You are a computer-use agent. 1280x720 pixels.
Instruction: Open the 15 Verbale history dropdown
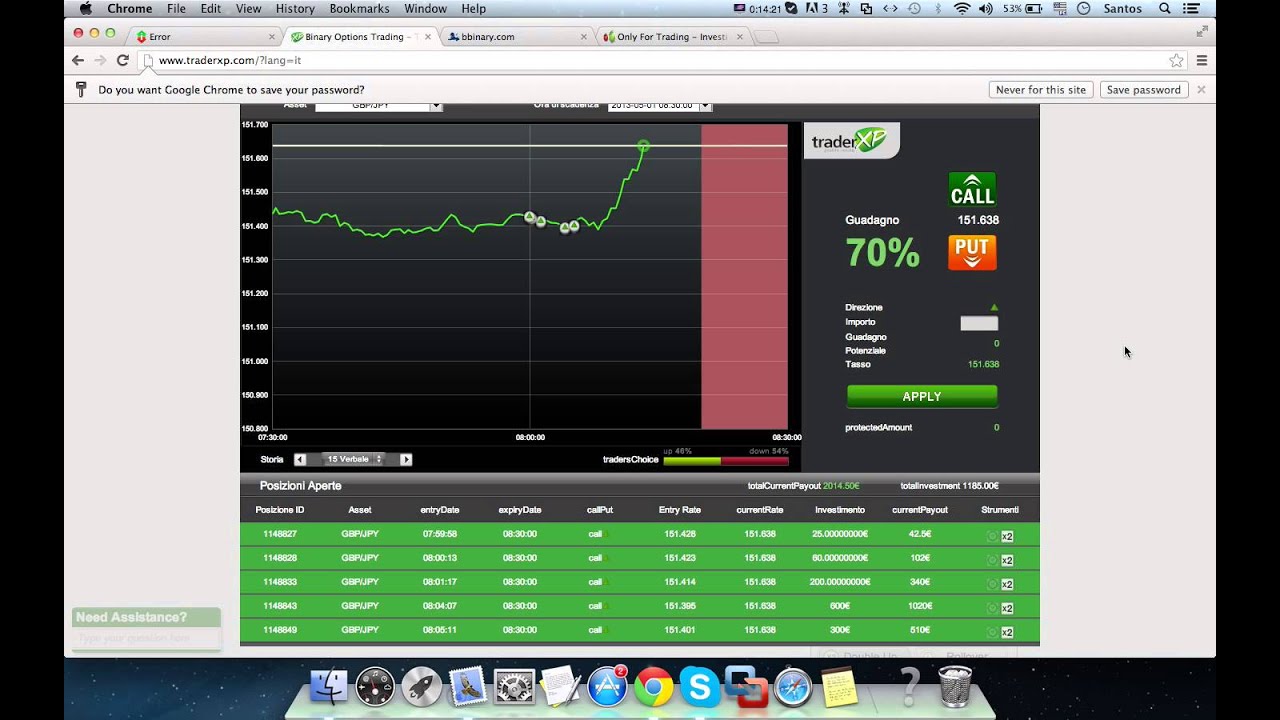click(352, 459)
